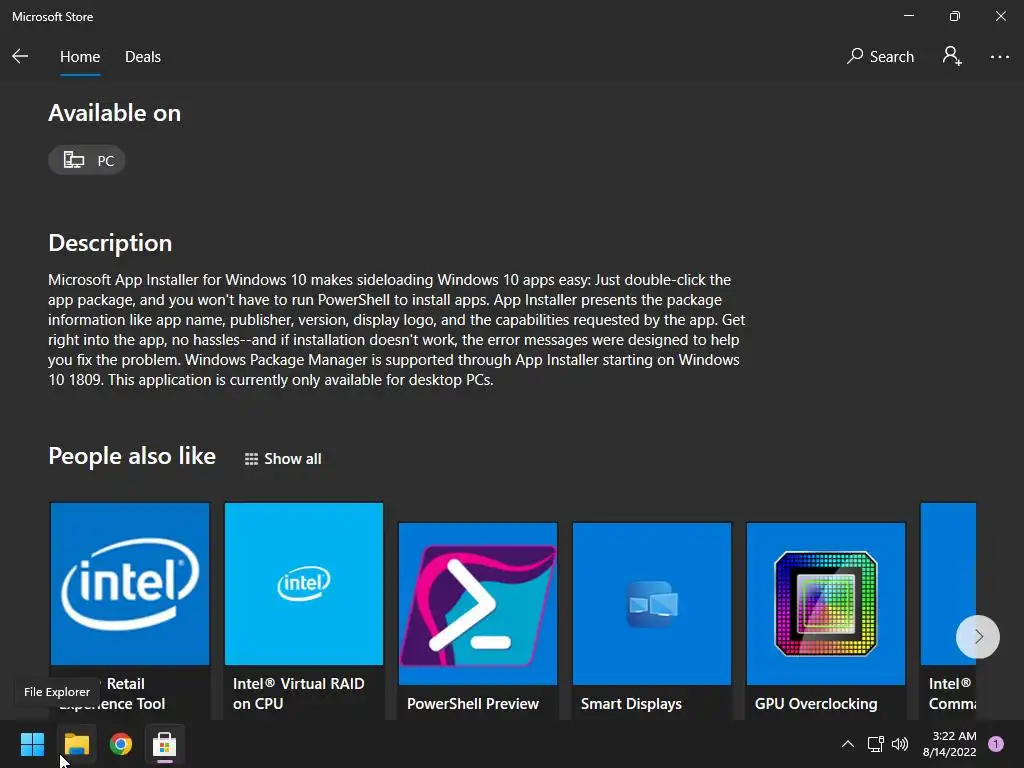Launch Google Chrome from the taskbar

pyautogui.click(x=121, y=744)
